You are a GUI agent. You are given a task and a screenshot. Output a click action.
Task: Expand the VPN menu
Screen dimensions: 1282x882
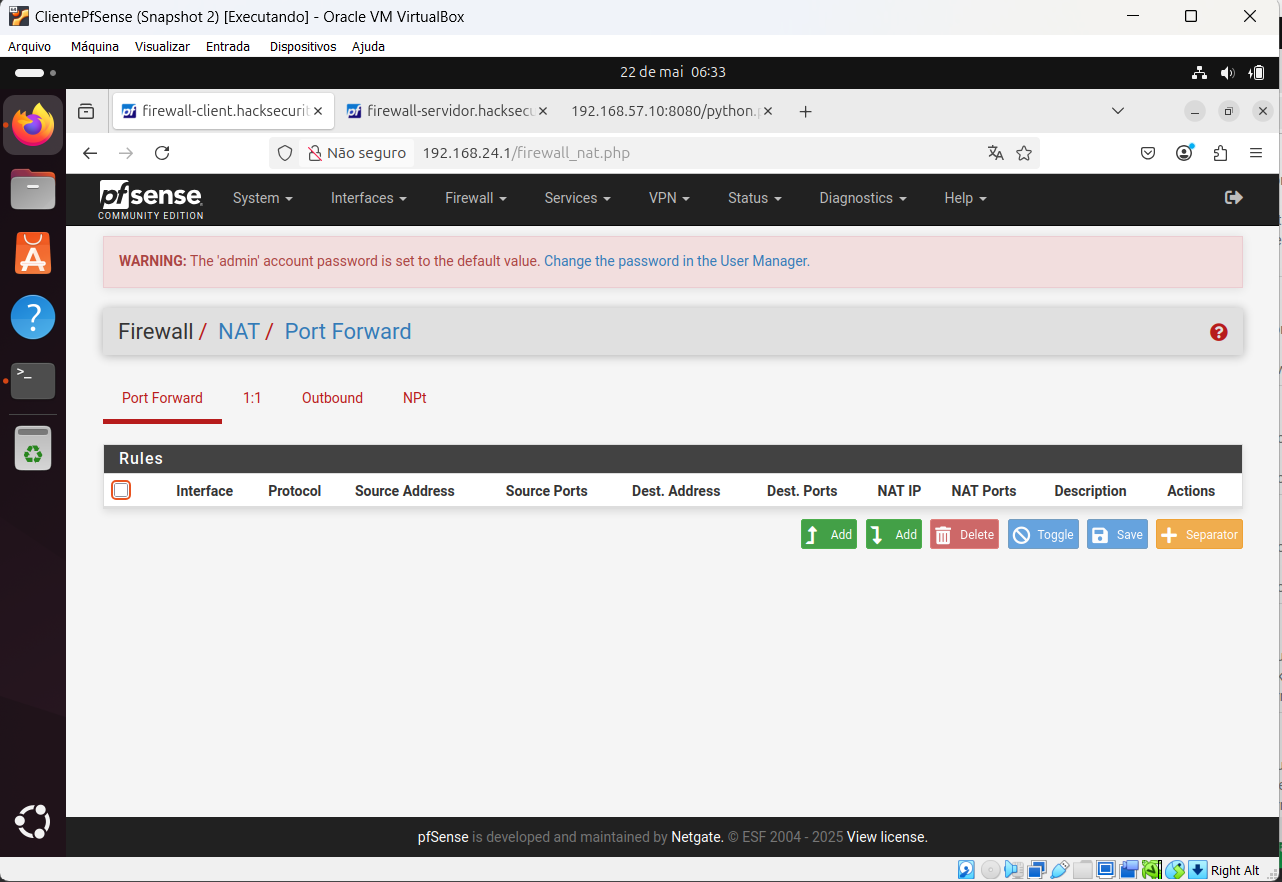(x=669, y=198)
